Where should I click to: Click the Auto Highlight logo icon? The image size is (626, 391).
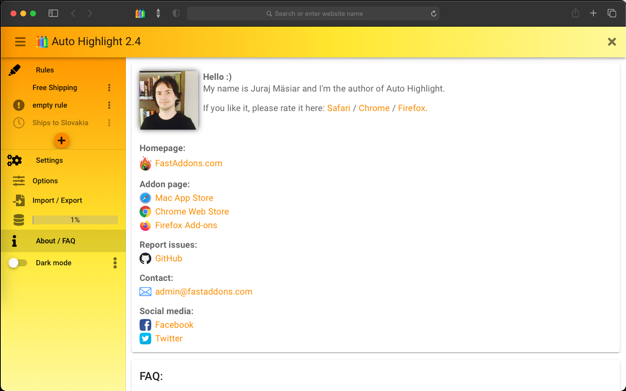click(42, 42)
